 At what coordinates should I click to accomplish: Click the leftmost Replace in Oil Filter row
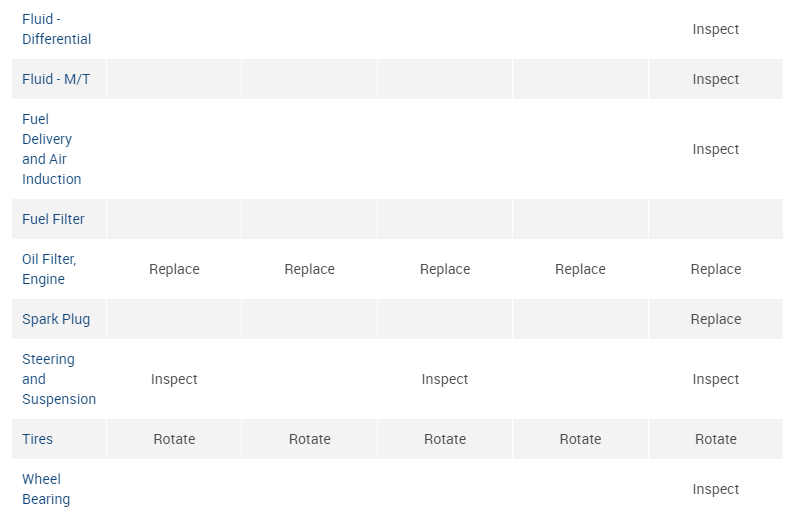tap(174, 269)
